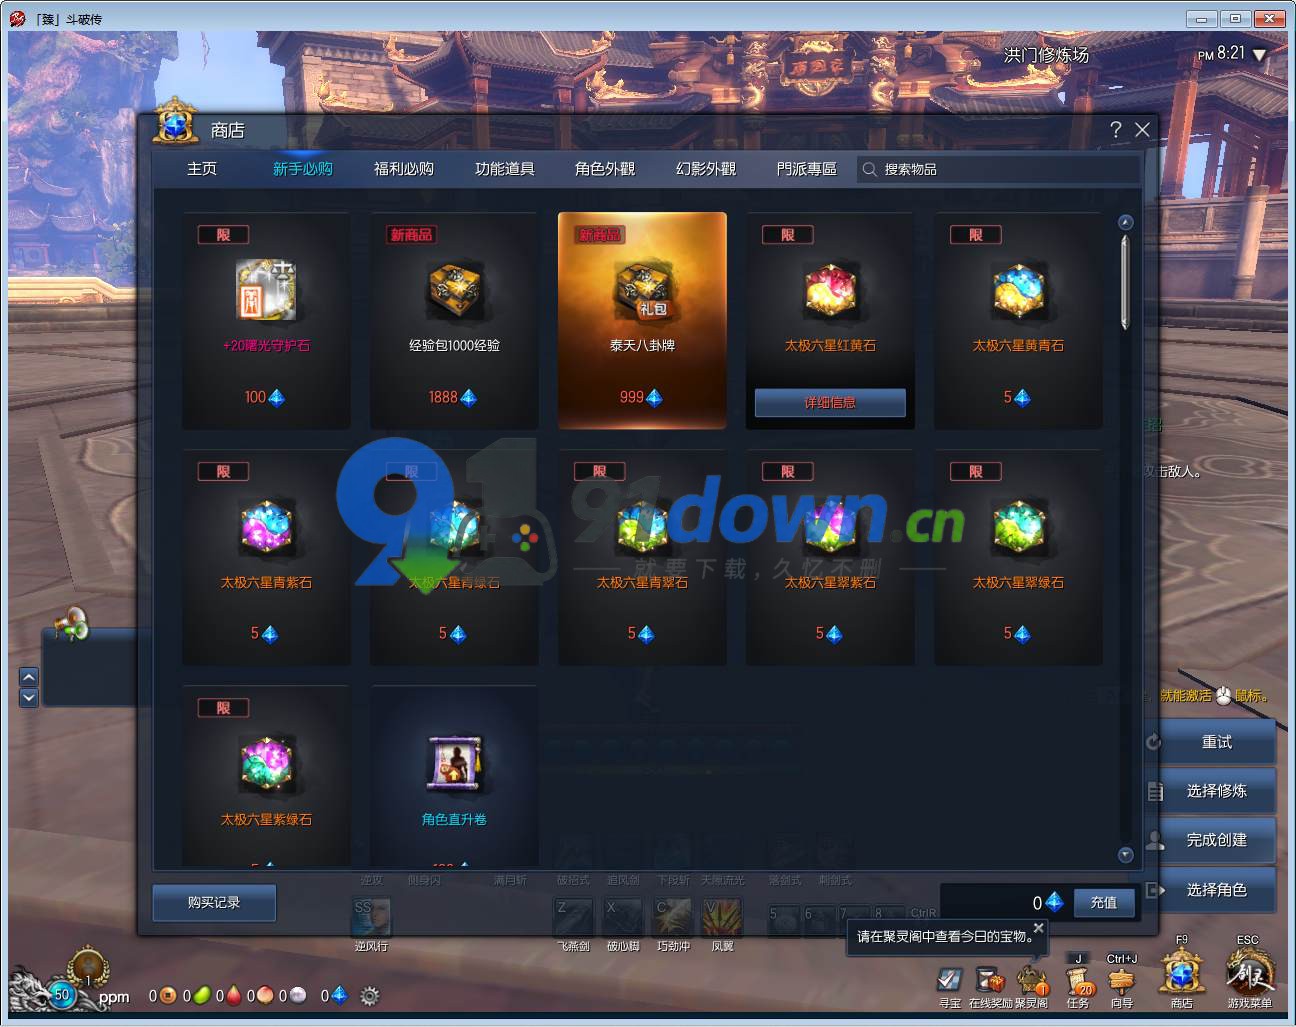Open the 門派專區 tab
Viewport: 1296px width, 1027px height.
(807, 169)
